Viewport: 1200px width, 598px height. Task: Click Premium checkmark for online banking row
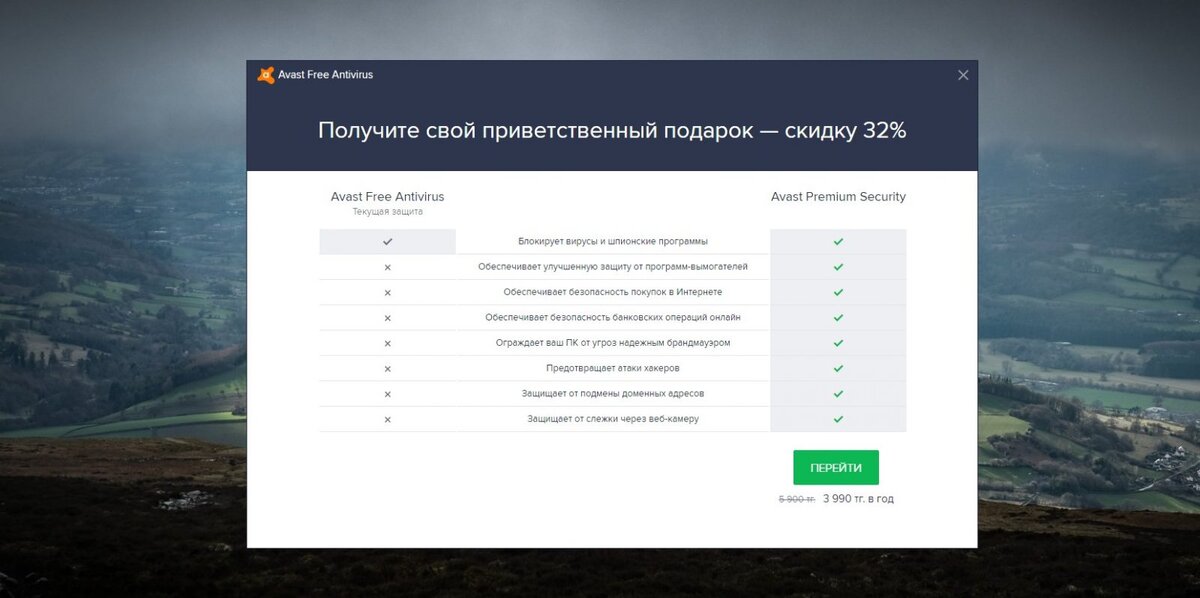838,318
